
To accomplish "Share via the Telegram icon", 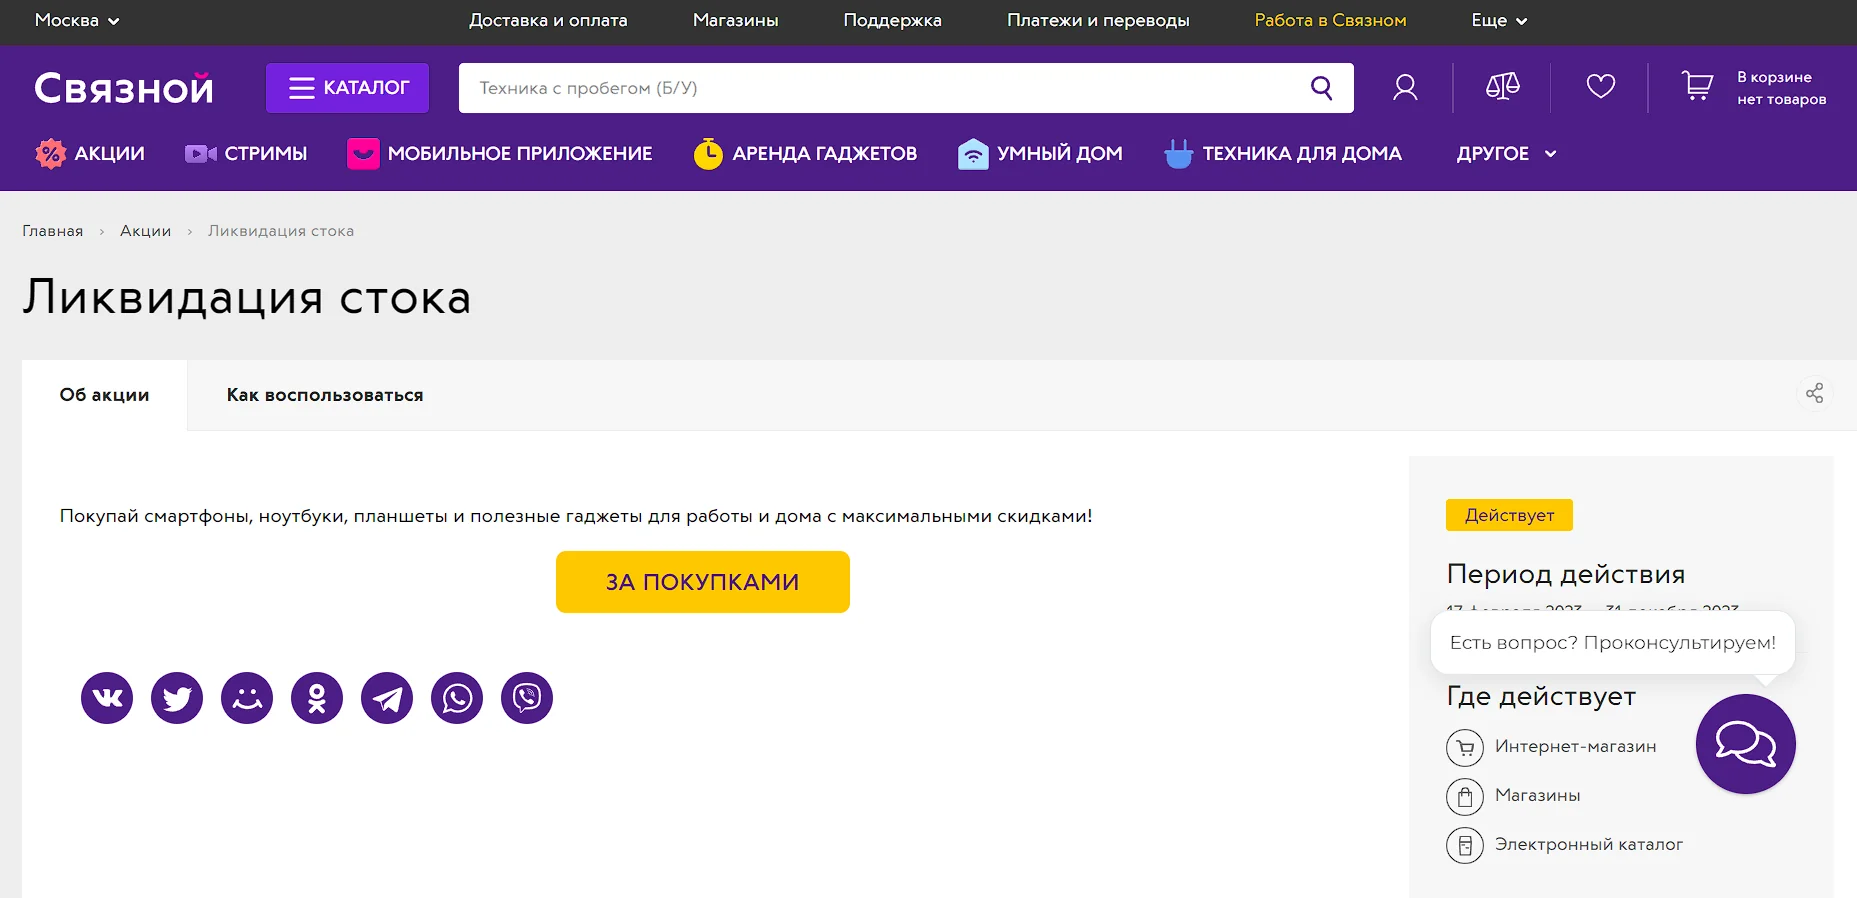I will [x=387, y=698].
